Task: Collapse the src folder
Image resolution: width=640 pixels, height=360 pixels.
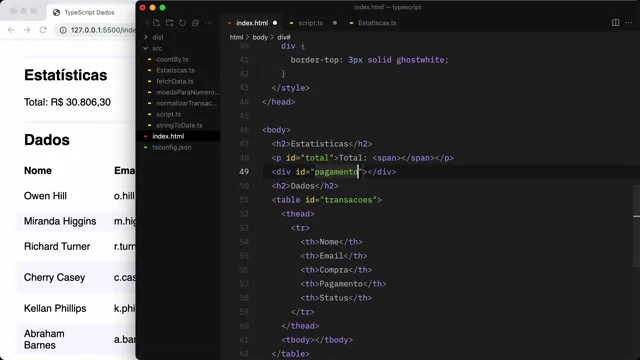Action: pyautogui.click(x=157, y=48)
